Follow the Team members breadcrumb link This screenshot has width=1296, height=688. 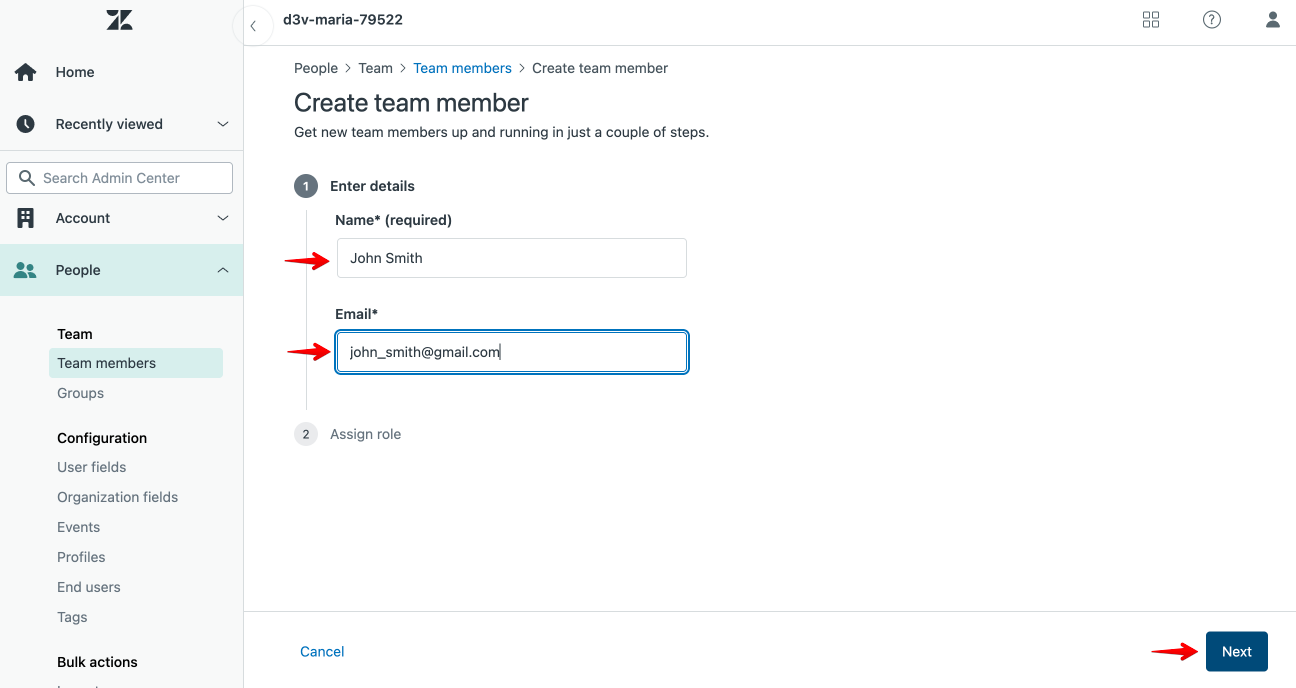tap(462, 68)
